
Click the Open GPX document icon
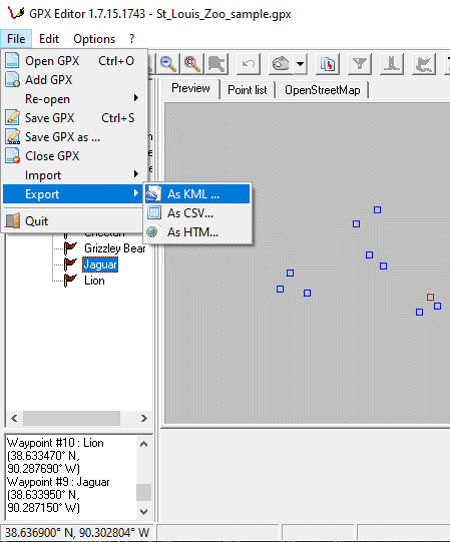(x=13, y=60)
